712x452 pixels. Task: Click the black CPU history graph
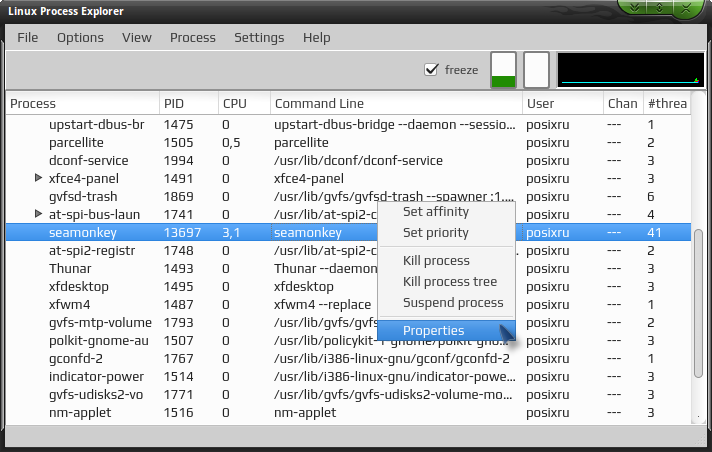click(631, 70)
